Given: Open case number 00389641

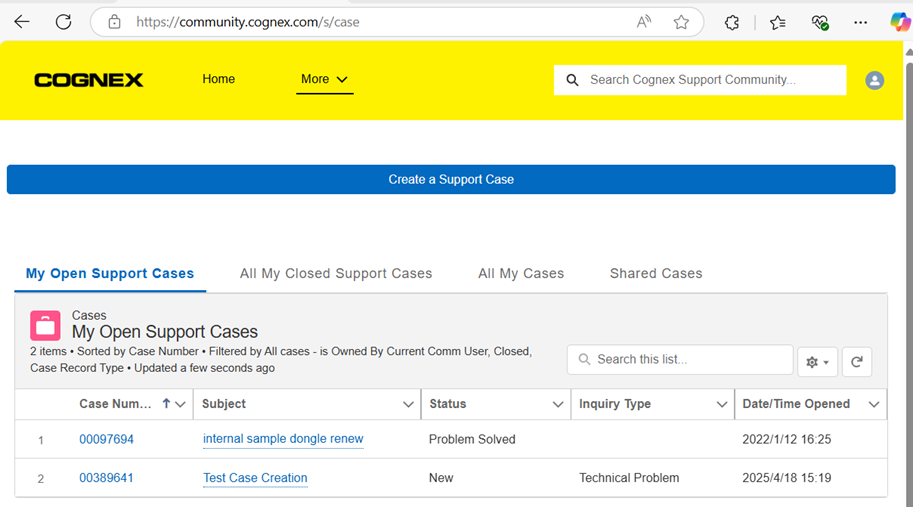Looking at the screenshot, I should (107, 478).
